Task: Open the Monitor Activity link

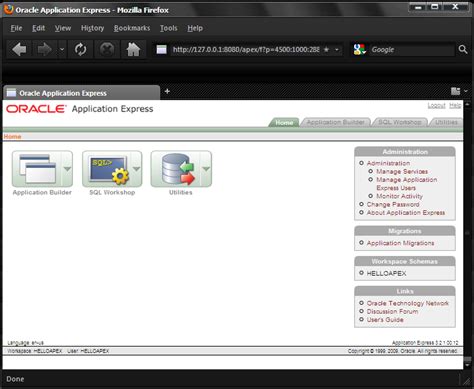Action: tap(399, 196)
